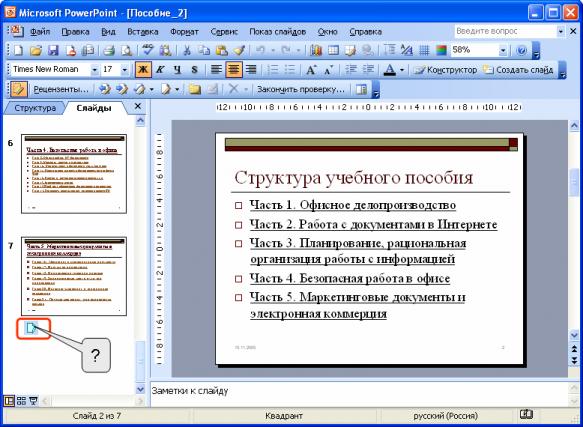
Task: Increase the list indent level
Action: click(x=368, y=70)
